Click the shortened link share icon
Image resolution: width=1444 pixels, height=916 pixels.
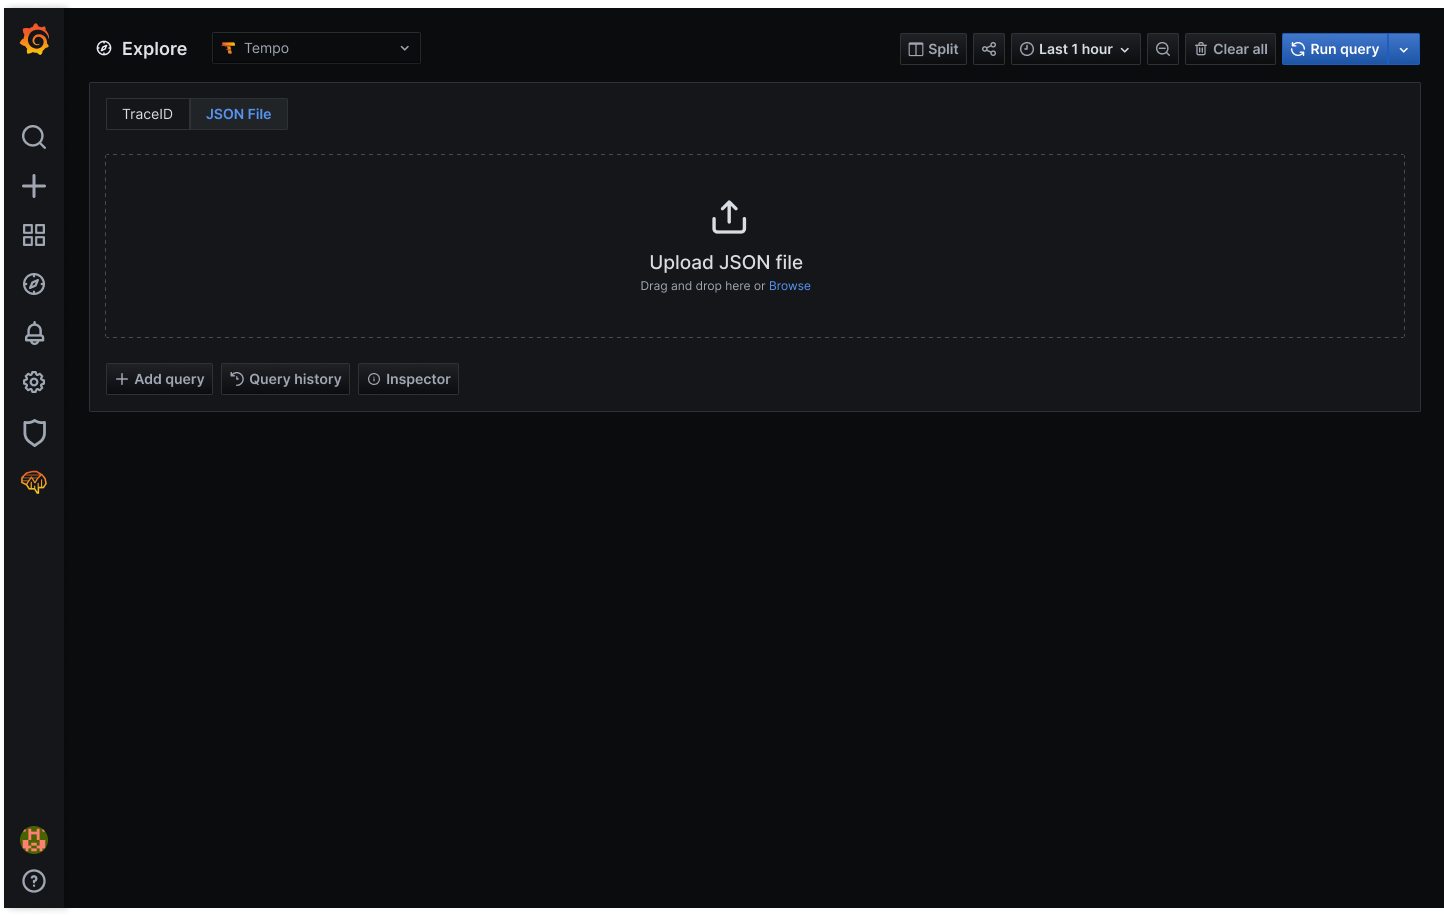coord(988,48)
